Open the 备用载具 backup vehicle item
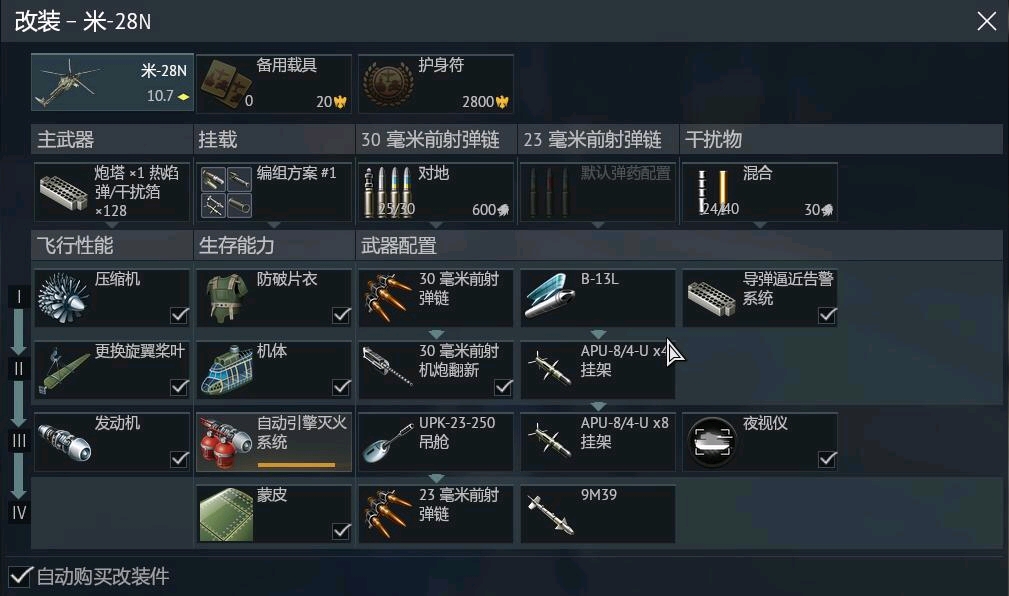 tap(274, 84)
